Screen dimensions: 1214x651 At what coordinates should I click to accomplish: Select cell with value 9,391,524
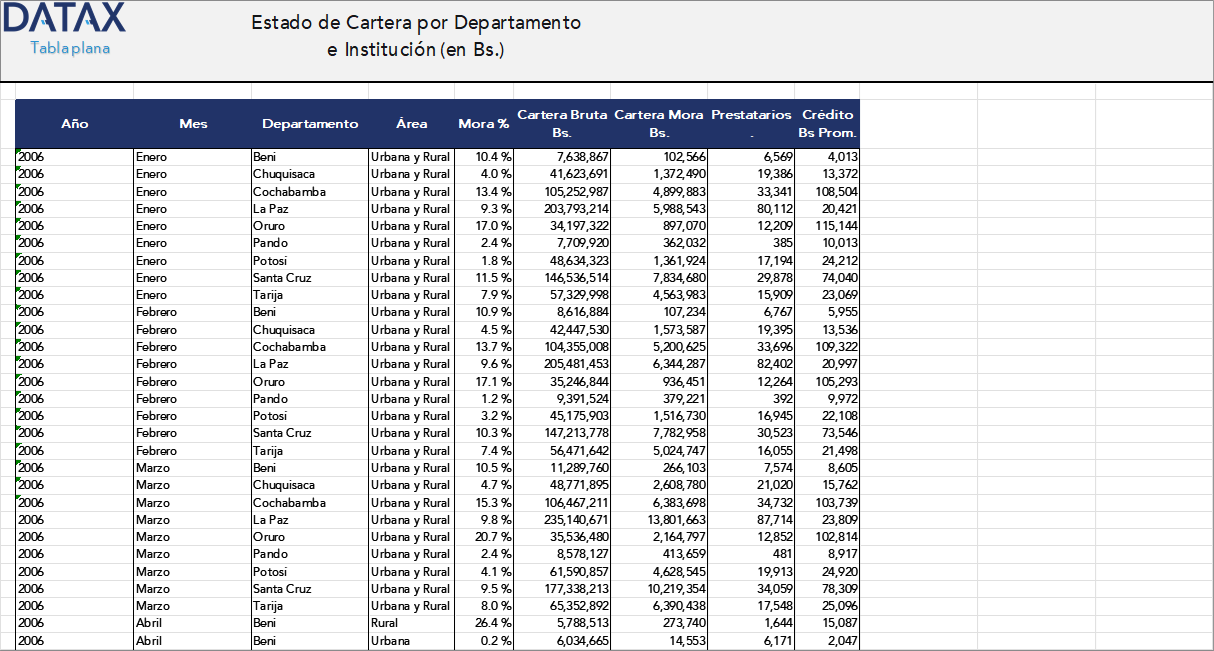click(562, 399)
